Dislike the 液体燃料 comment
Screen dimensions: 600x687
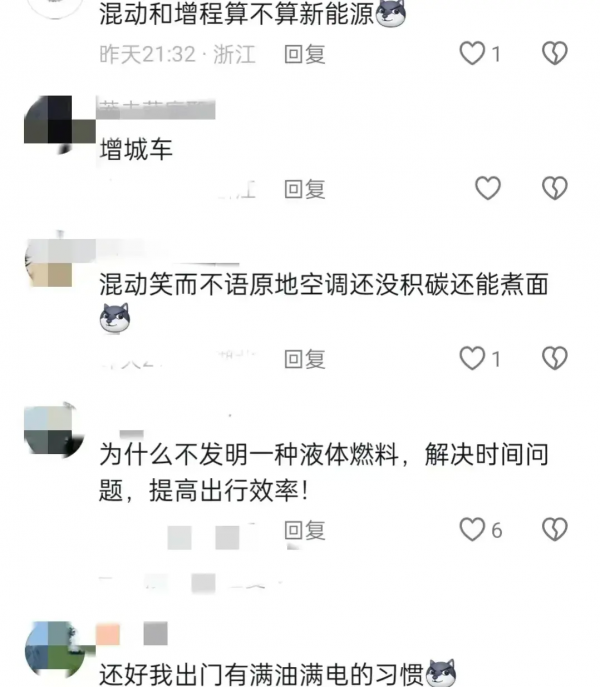pyautogui.click(x=555, y=529)
